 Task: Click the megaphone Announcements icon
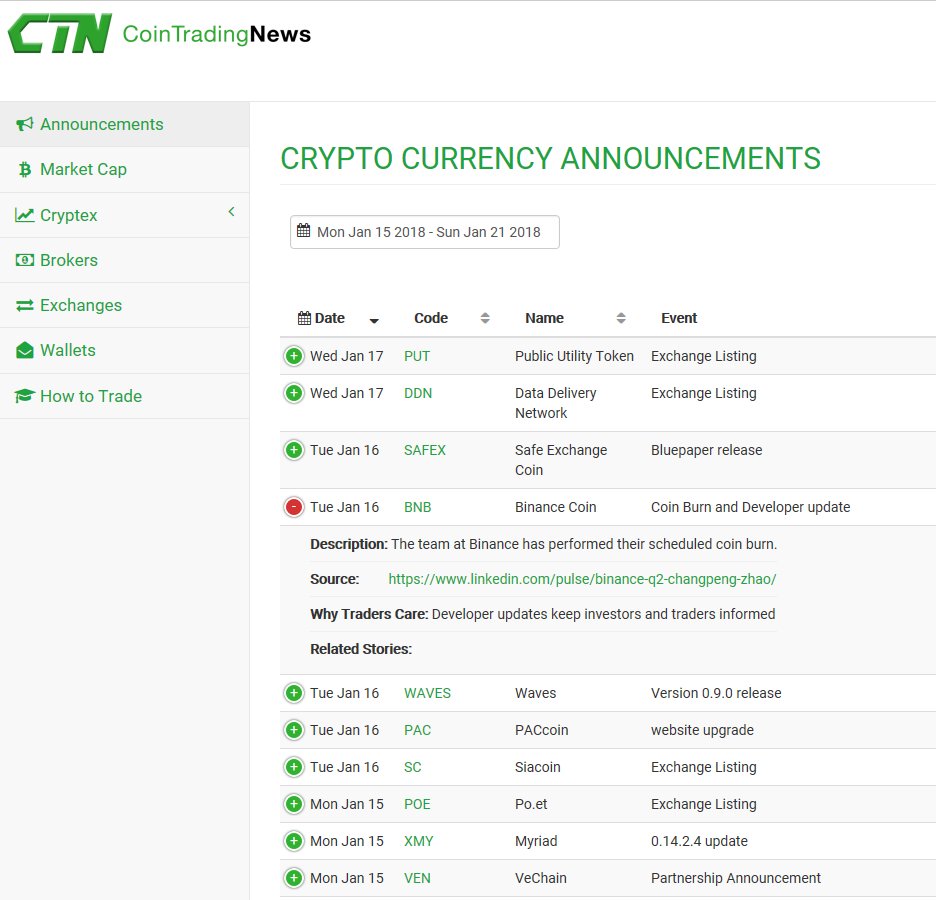(x=24, y=124)
